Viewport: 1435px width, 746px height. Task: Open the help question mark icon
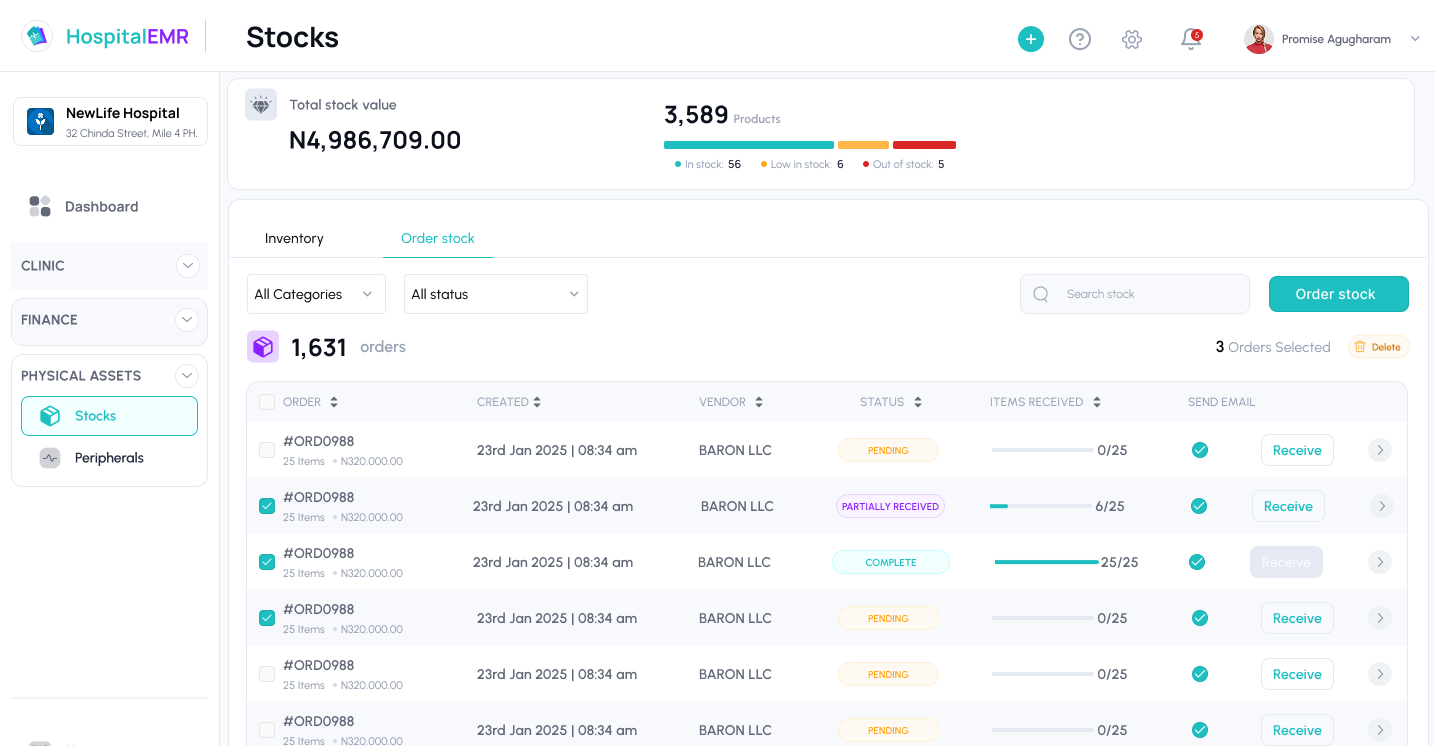(1080, 39)
